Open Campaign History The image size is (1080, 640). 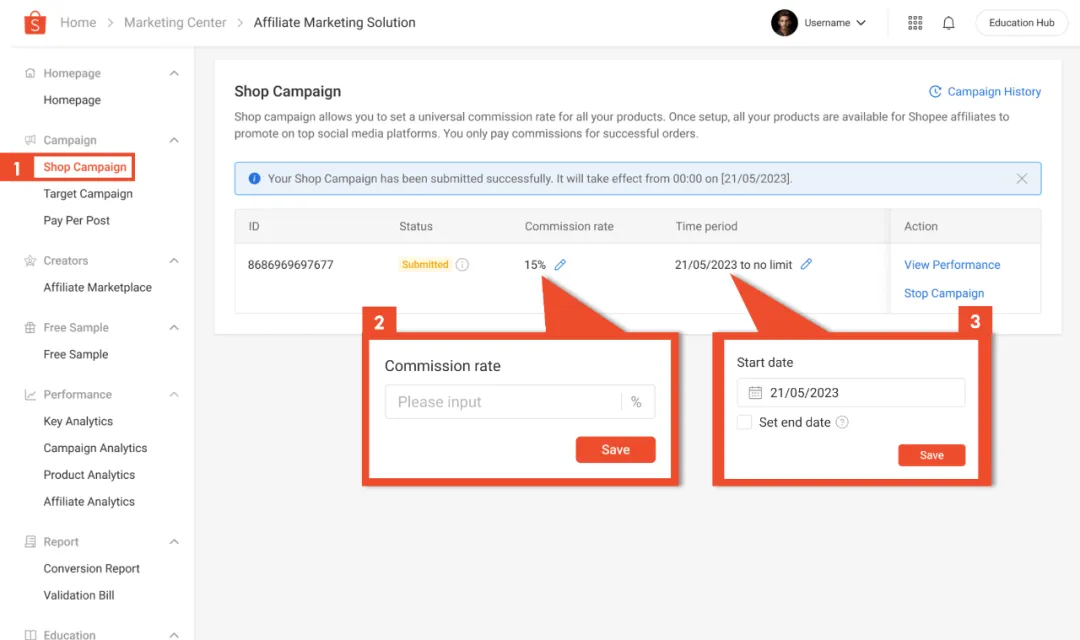click(985, 92)
